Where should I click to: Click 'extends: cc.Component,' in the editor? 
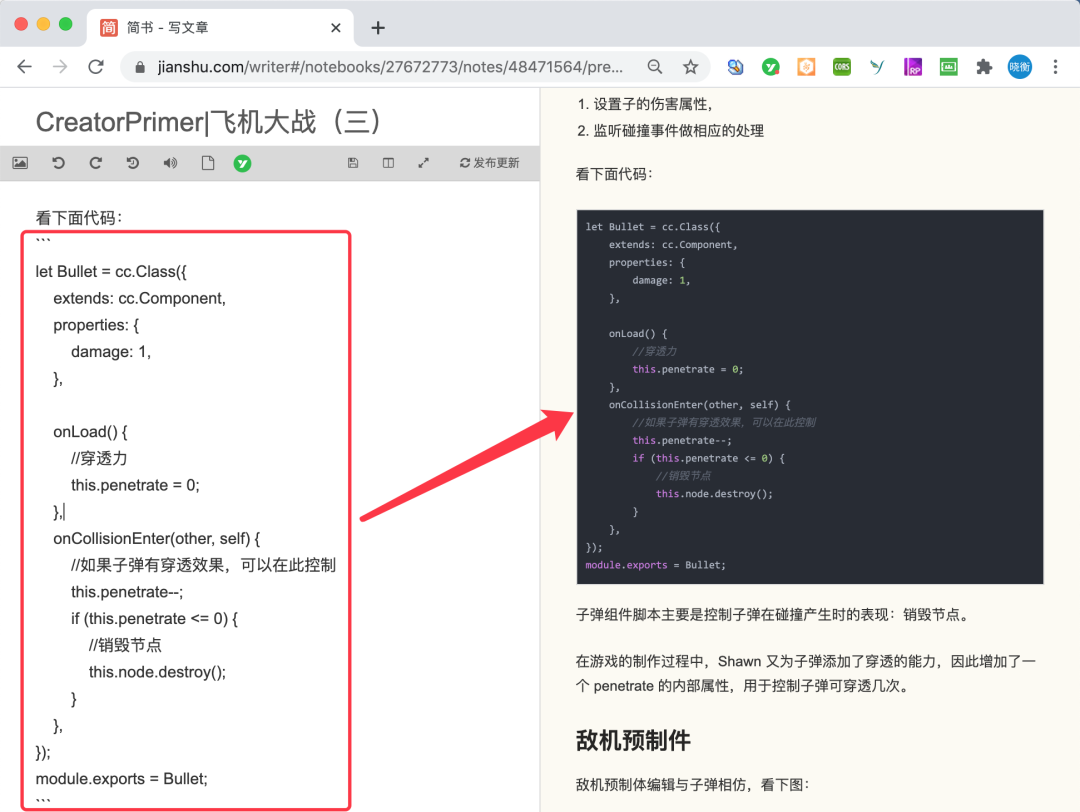[x=140, y=298]
